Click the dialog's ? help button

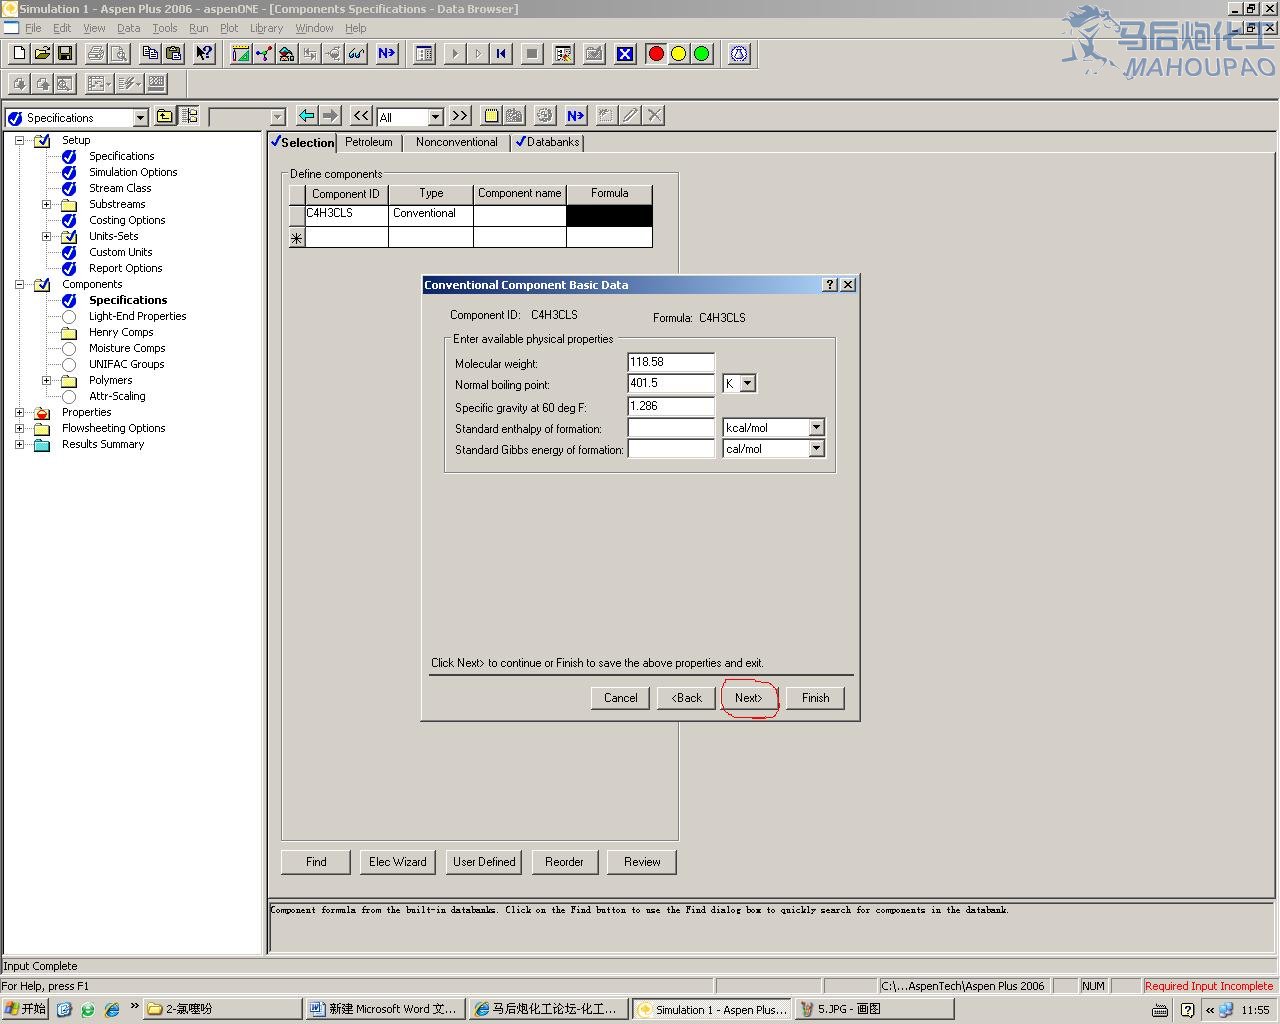[x=830, y=285]
